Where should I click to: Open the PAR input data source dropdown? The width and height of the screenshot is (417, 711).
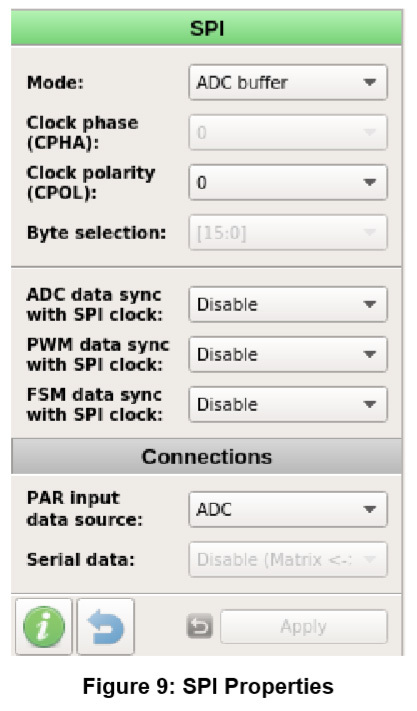(288, 509)
